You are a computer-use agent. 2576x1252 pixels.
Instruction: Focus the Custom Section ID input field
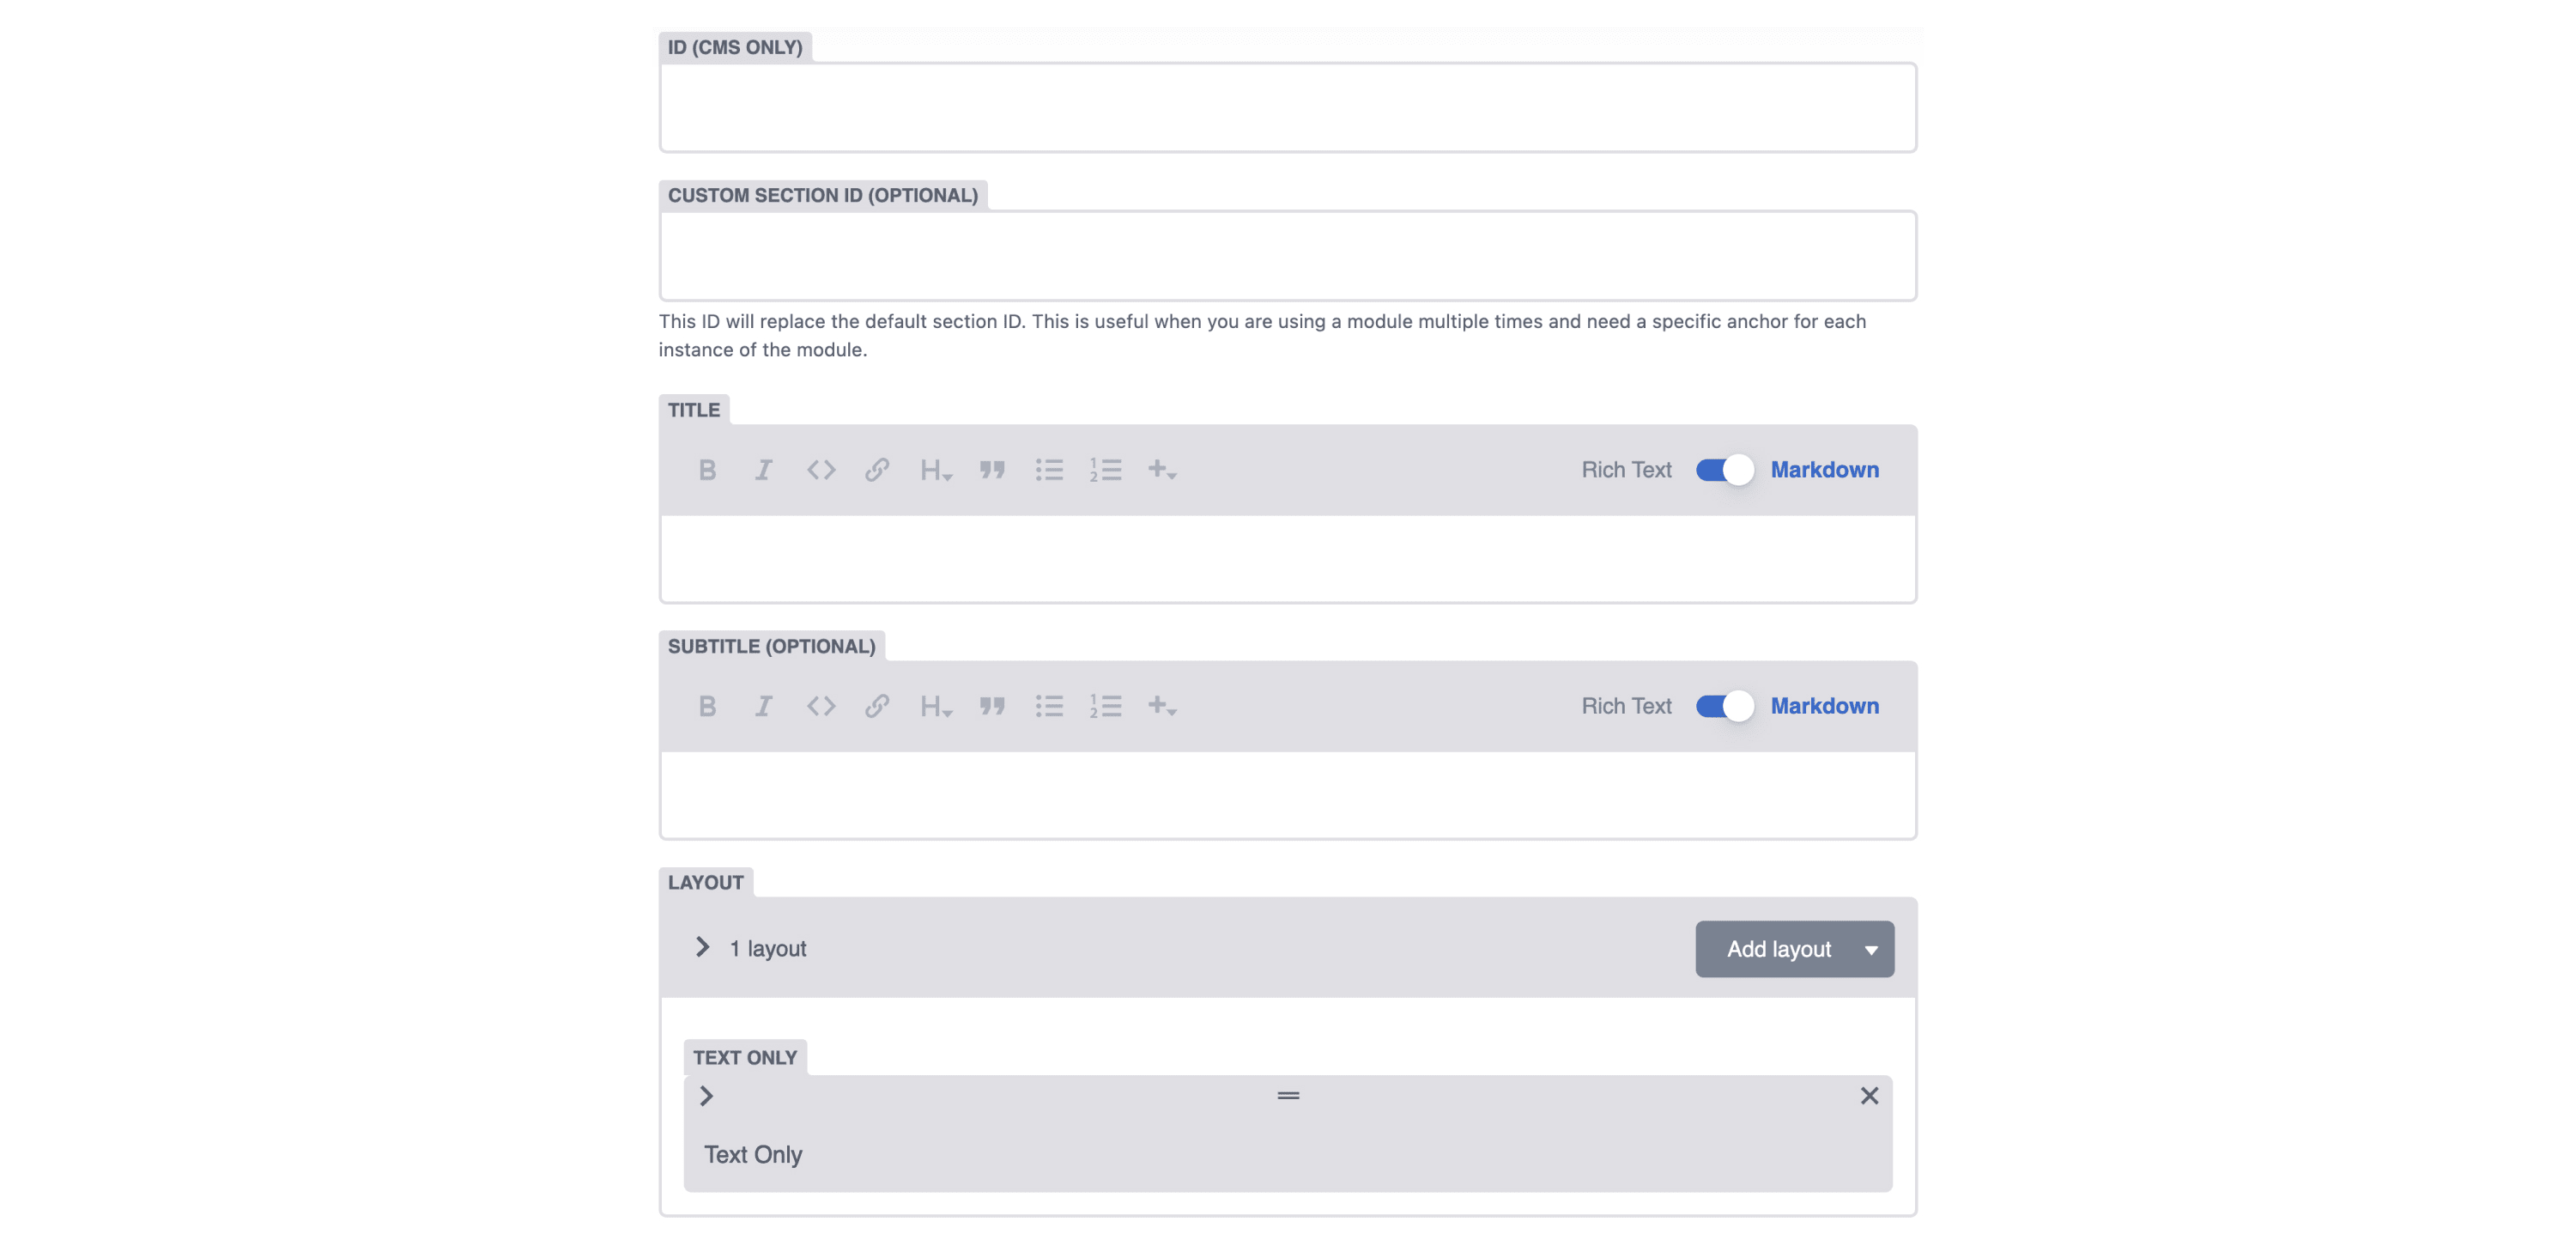tap(1288, 256)
